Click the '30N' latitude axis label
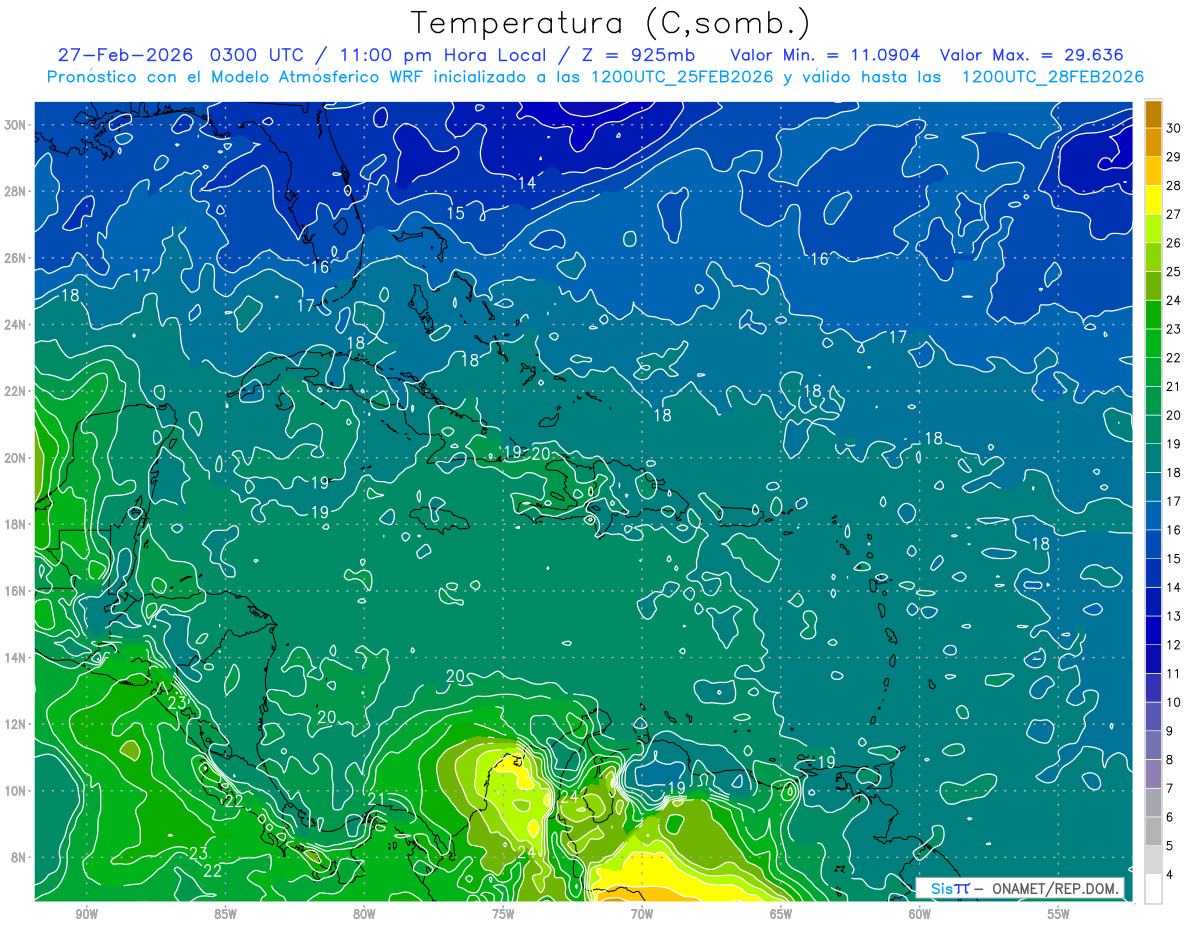 [x=17, y=125]
